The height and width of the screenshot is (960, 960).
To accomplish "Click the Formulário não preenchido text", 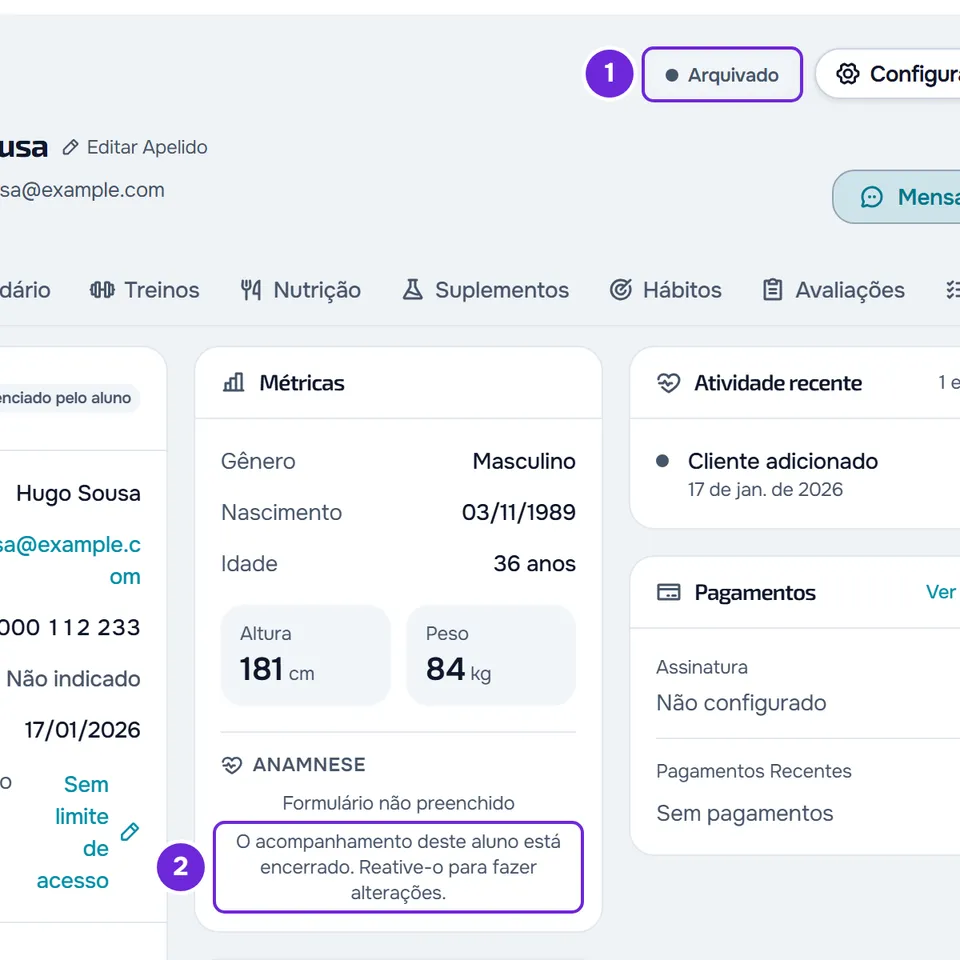I will [399, 803].
